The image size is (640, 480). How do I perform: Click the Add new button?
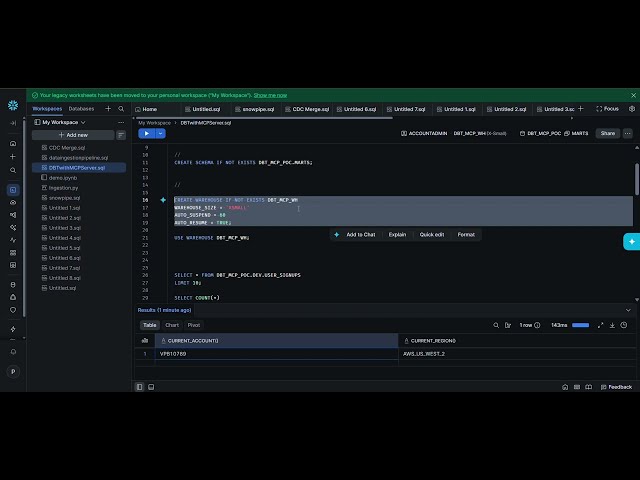(x=73, y=135)
